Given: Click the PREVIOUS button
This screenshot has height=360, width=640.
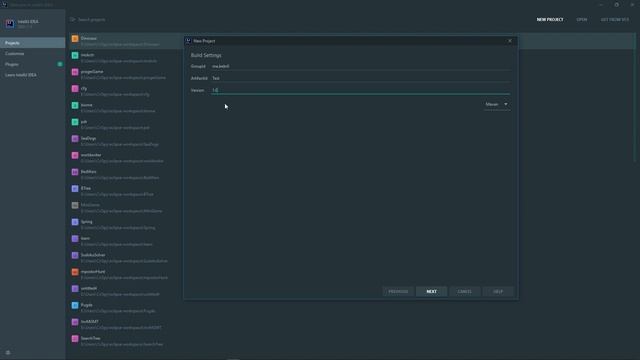Looking at the screenshot, I should point(398,291).
